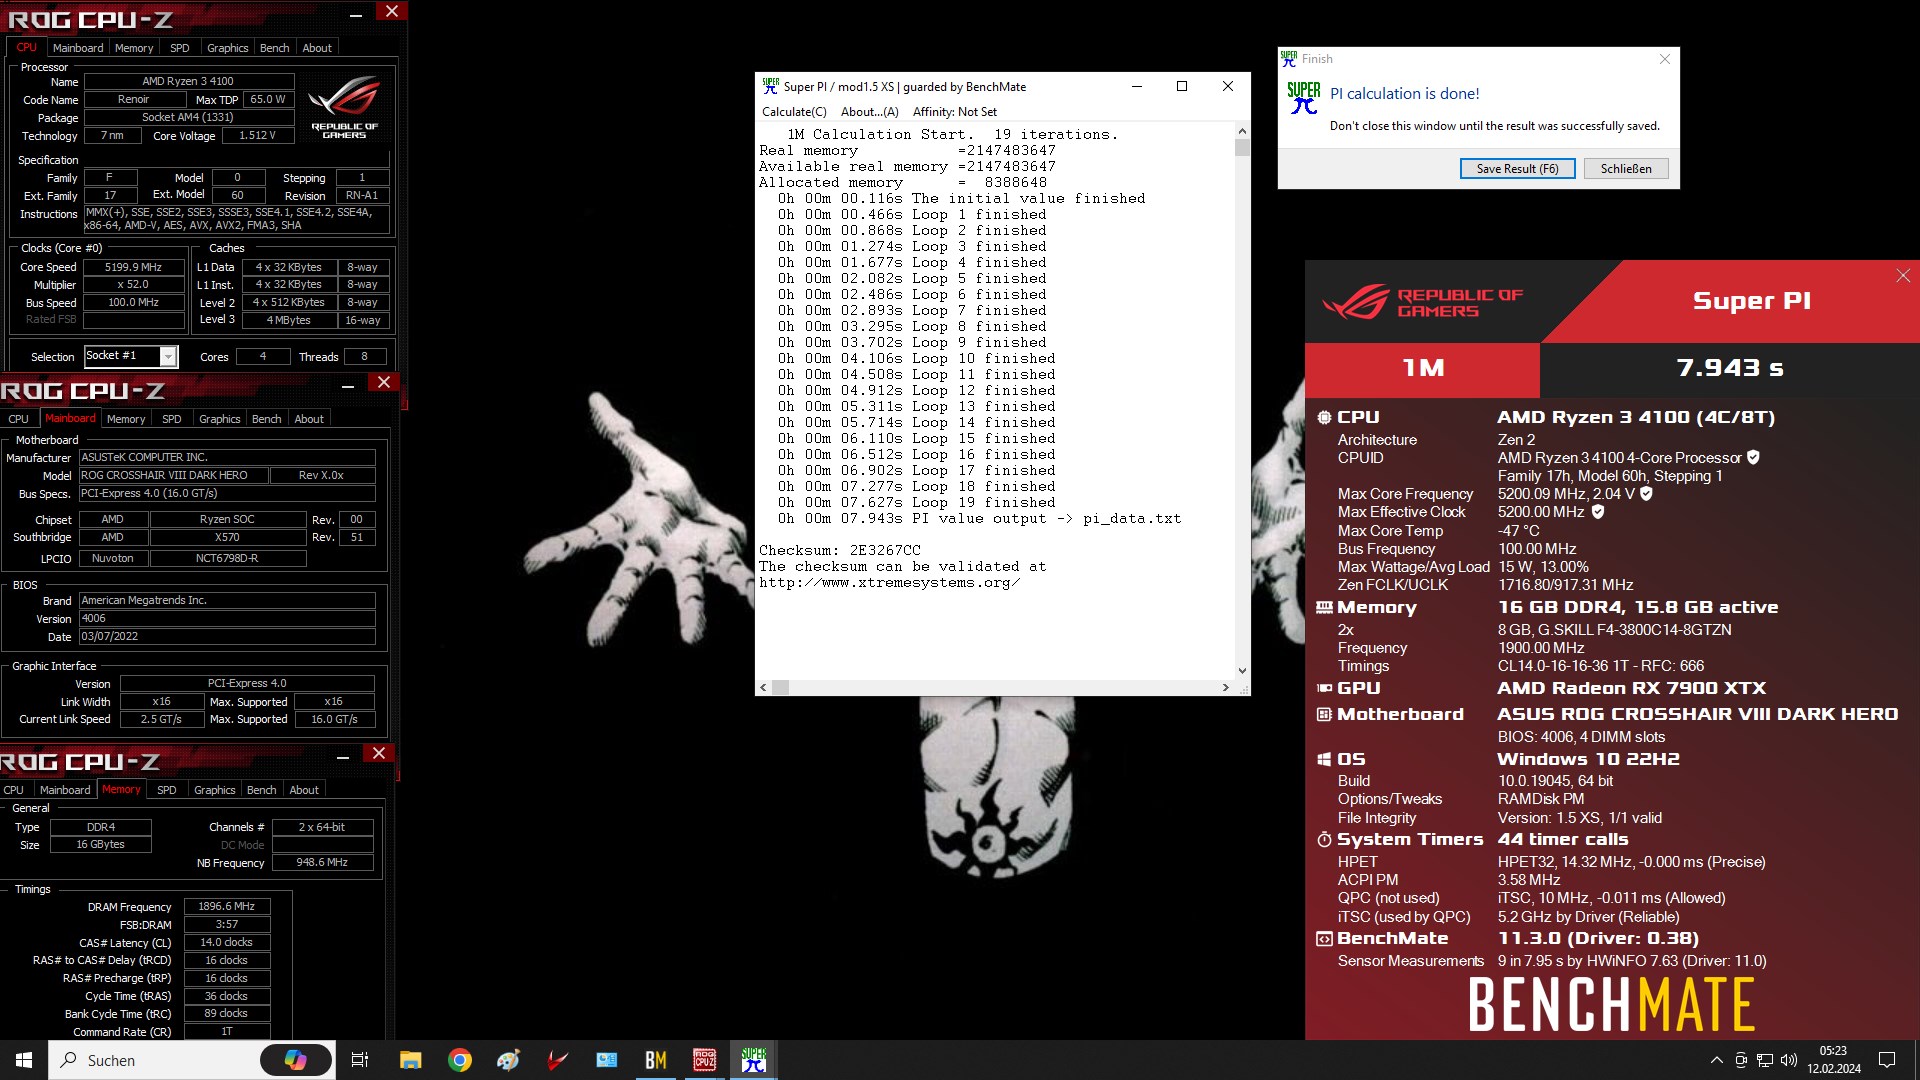Click the Super PI icon in Finish dialog
Screen dimensions: 1920x1080
(1304, 98)
